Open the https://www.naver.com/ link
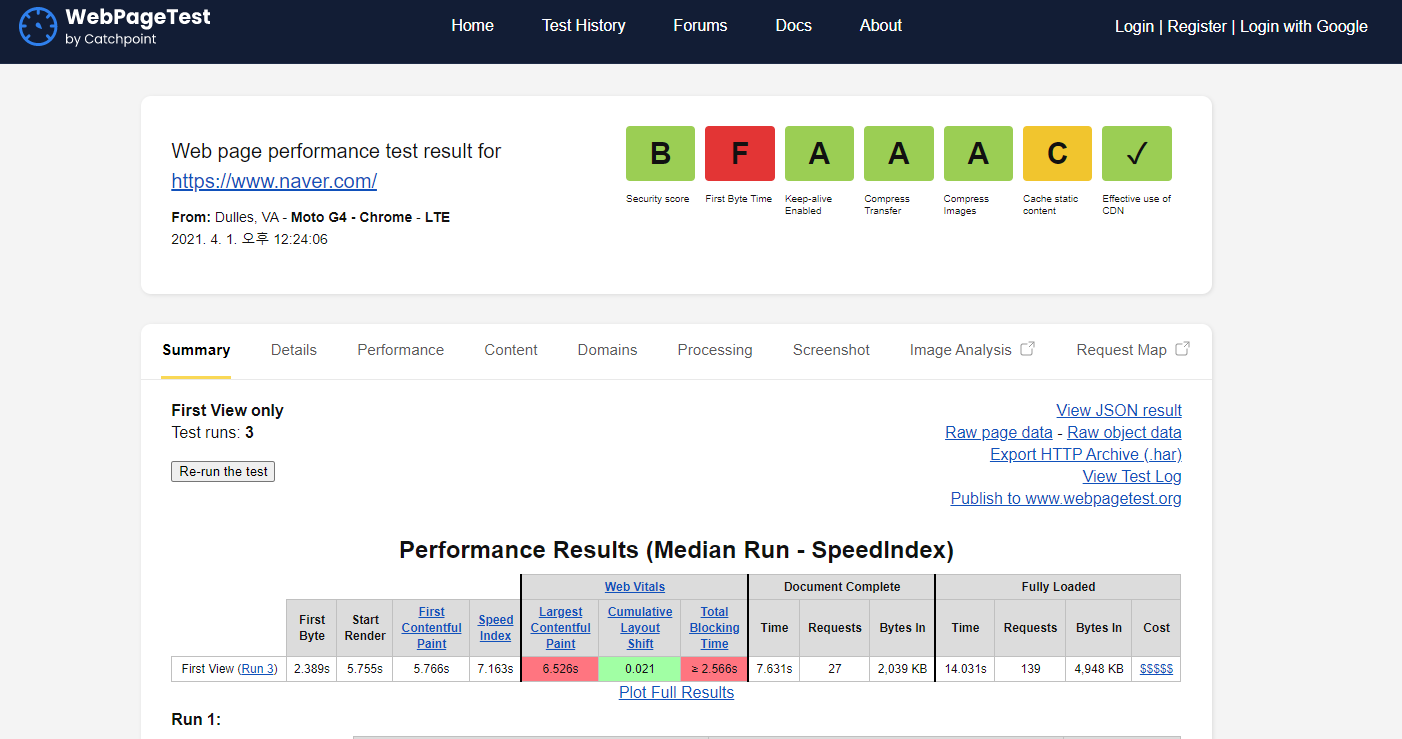1402x739 pixels. point(274,181)
